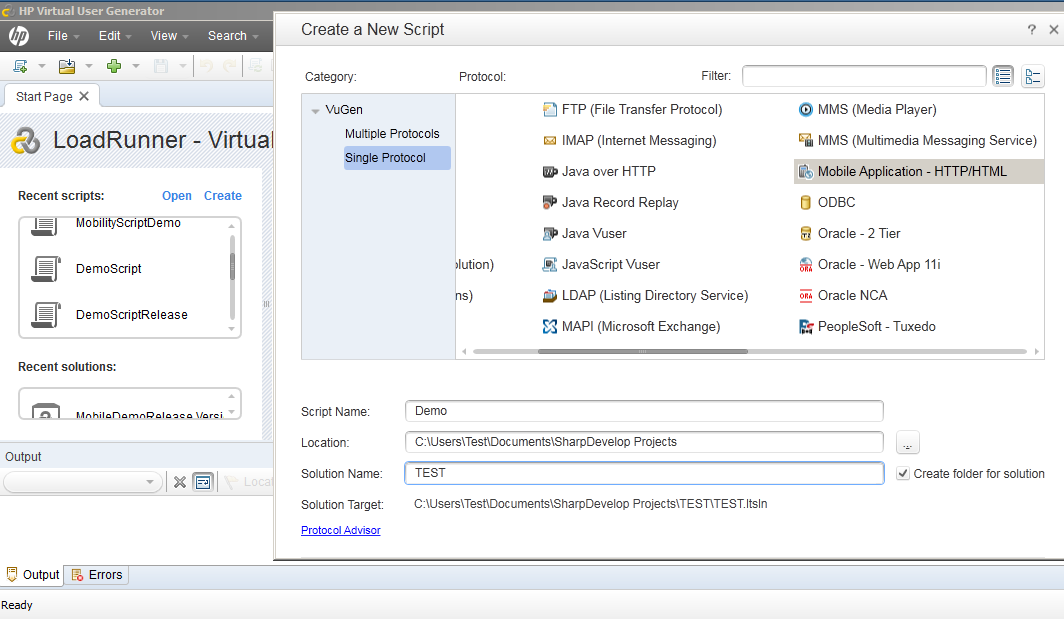Click the green plus Add icon
This screenshot has width=1064, height=619.
pyautogui.click(x=114, y=66)
